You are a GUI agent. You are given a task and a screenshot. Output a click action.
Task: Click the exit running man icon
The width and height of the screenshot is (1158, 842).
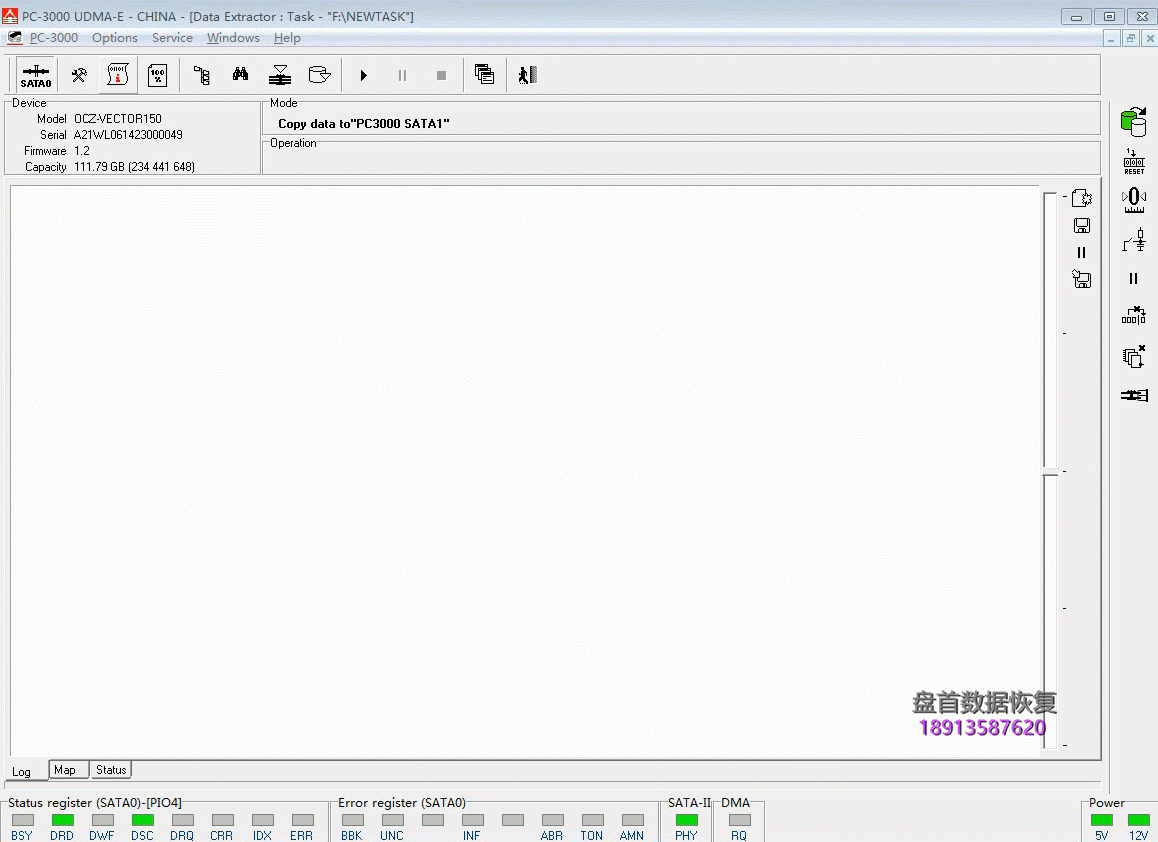(527, 75)
